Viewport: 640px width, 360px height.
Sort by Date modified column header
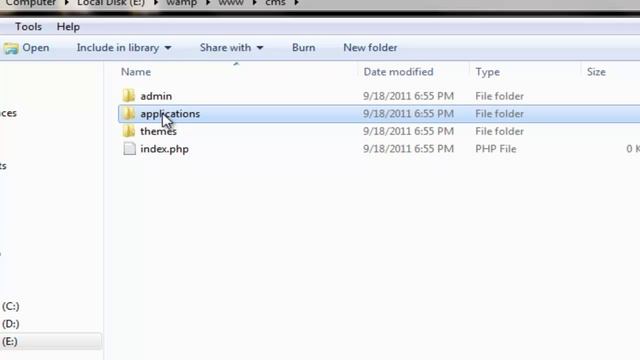tap(398, 72)
